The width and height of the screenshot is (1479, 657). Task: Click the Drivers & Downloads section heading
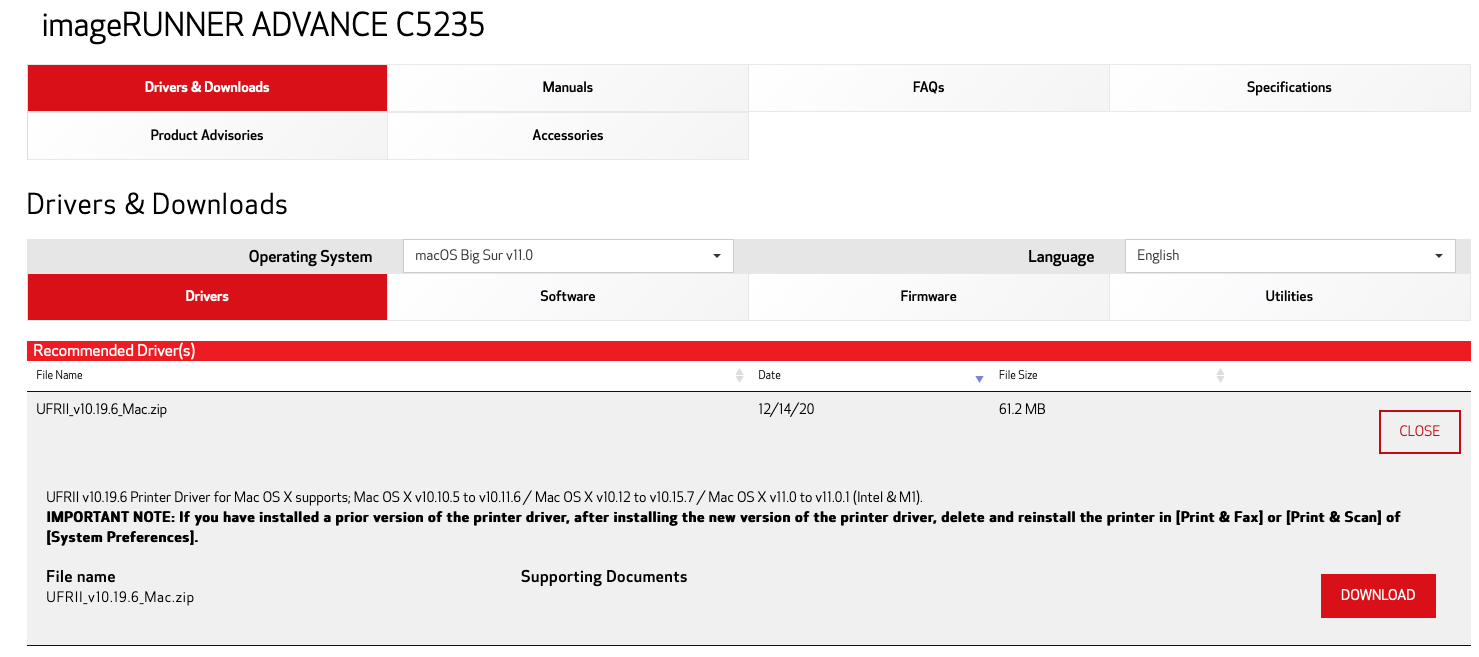157,205
